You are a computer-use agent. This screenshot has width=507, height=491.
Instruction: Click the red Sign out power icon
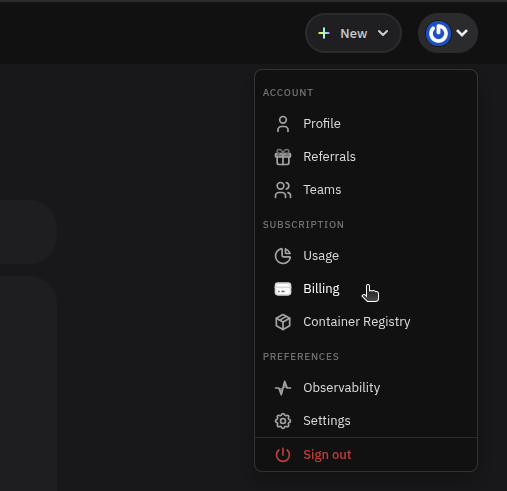point(283,455)
